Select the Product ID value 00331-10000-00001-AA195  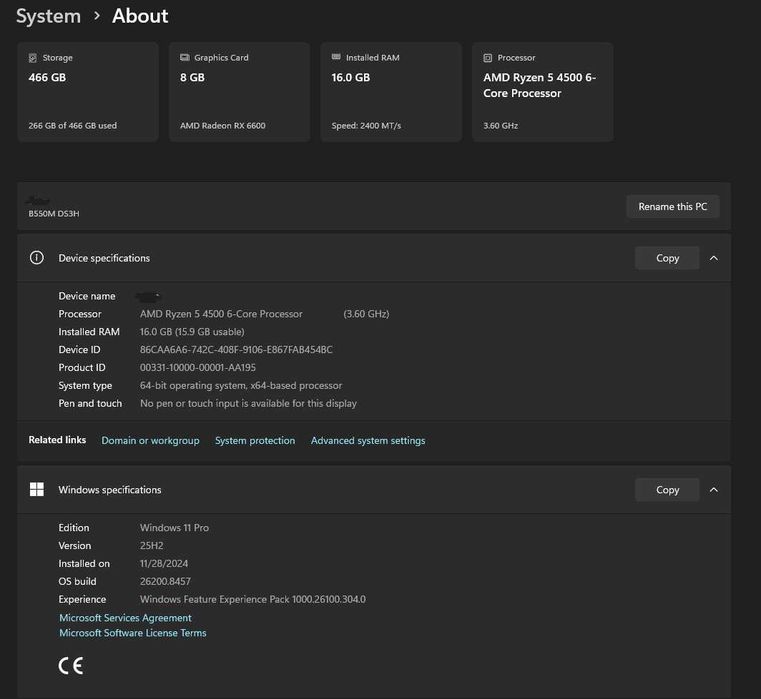tap(198, 367)
